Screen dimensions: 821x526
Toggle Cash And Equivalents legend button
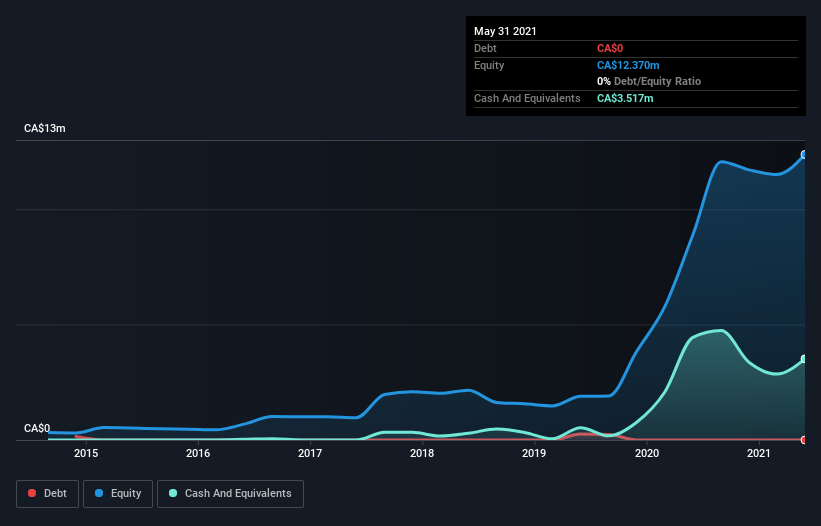coord(230,494)
